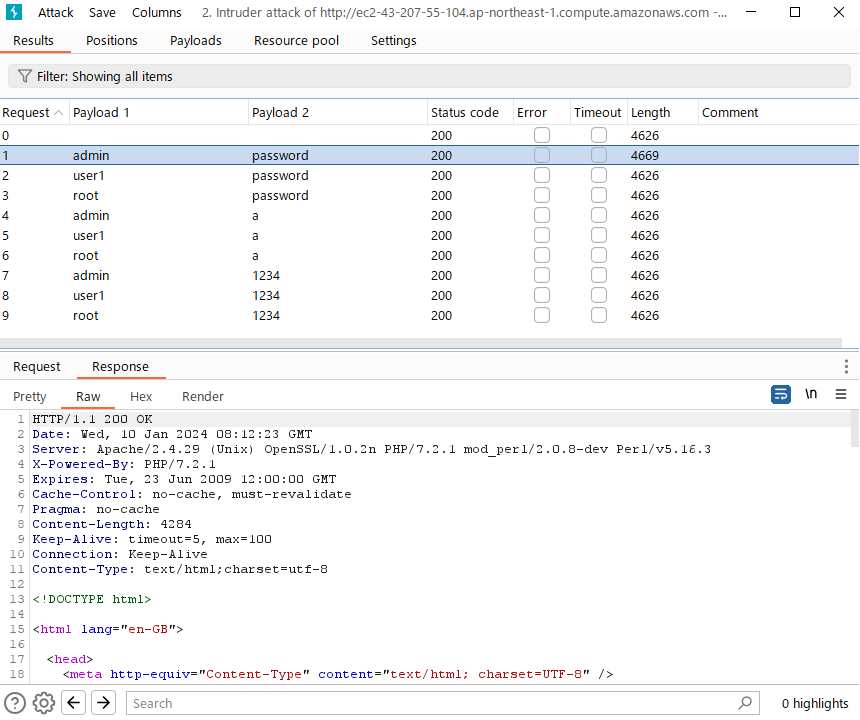The height and width of the screenshot is (720, 860).
Task: Switch to the Settings tab
Action: (x=394, y=41)
